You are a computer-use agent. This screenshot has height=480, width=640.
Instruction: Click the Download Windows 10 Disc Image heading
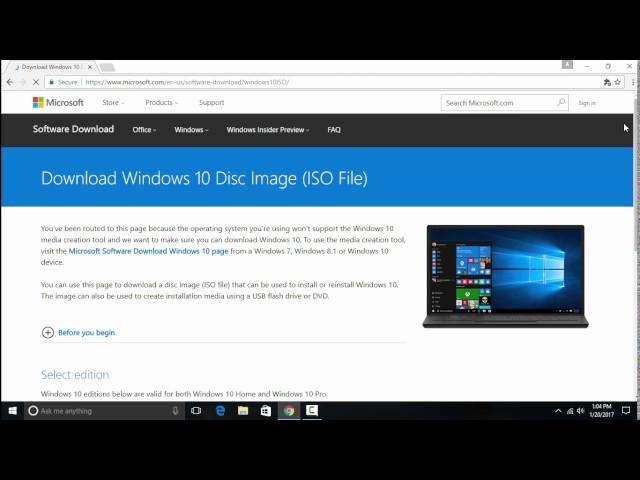[x=204, y=178]
